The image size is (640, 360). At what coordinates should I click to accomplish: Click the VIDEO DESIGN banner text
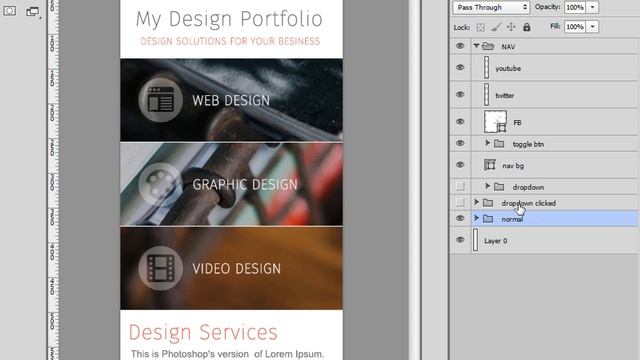click(x=236, y=269)
